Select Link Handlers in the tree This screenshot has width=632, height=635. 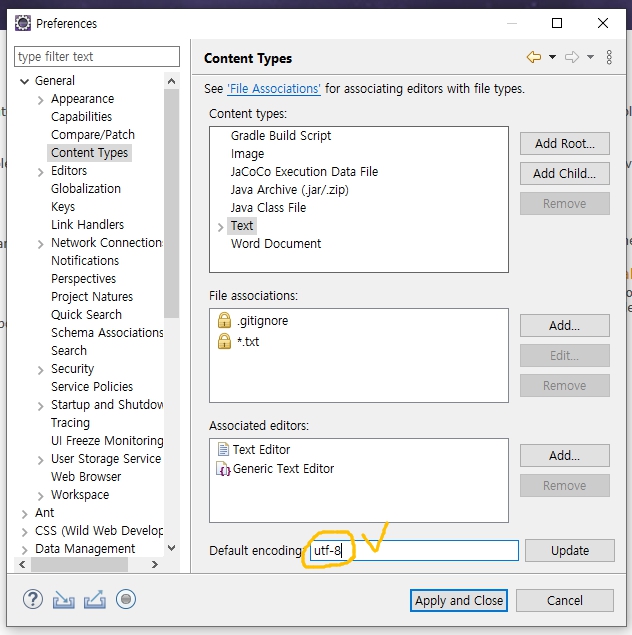[x=87, y=224]
